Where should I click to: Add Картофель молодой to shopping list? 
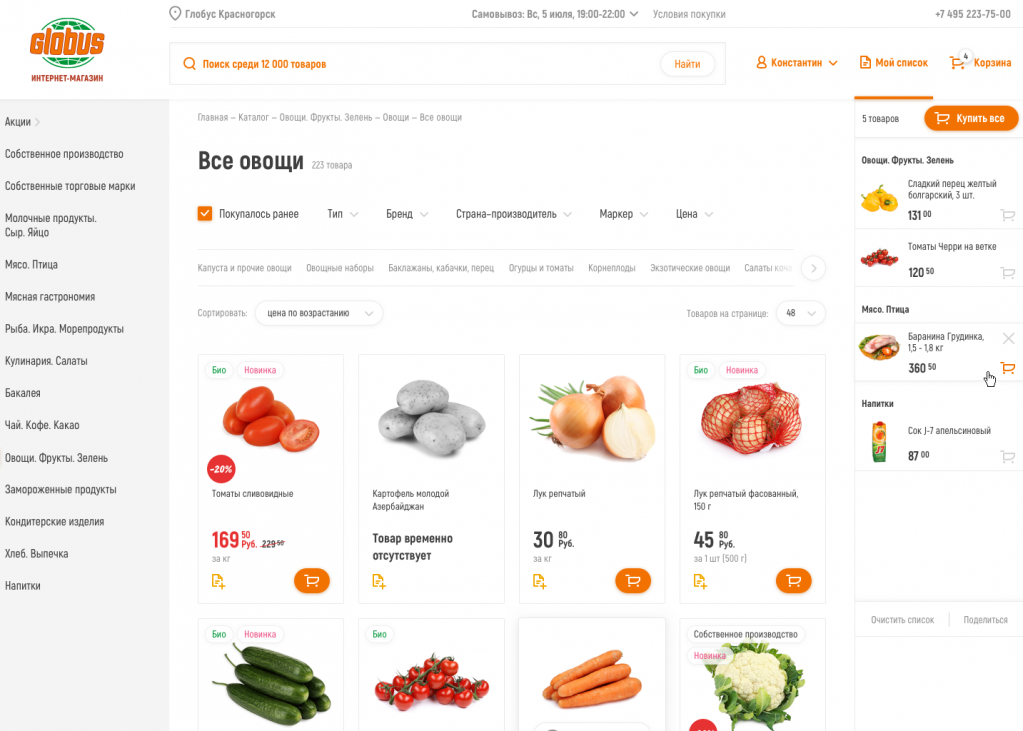378,581
